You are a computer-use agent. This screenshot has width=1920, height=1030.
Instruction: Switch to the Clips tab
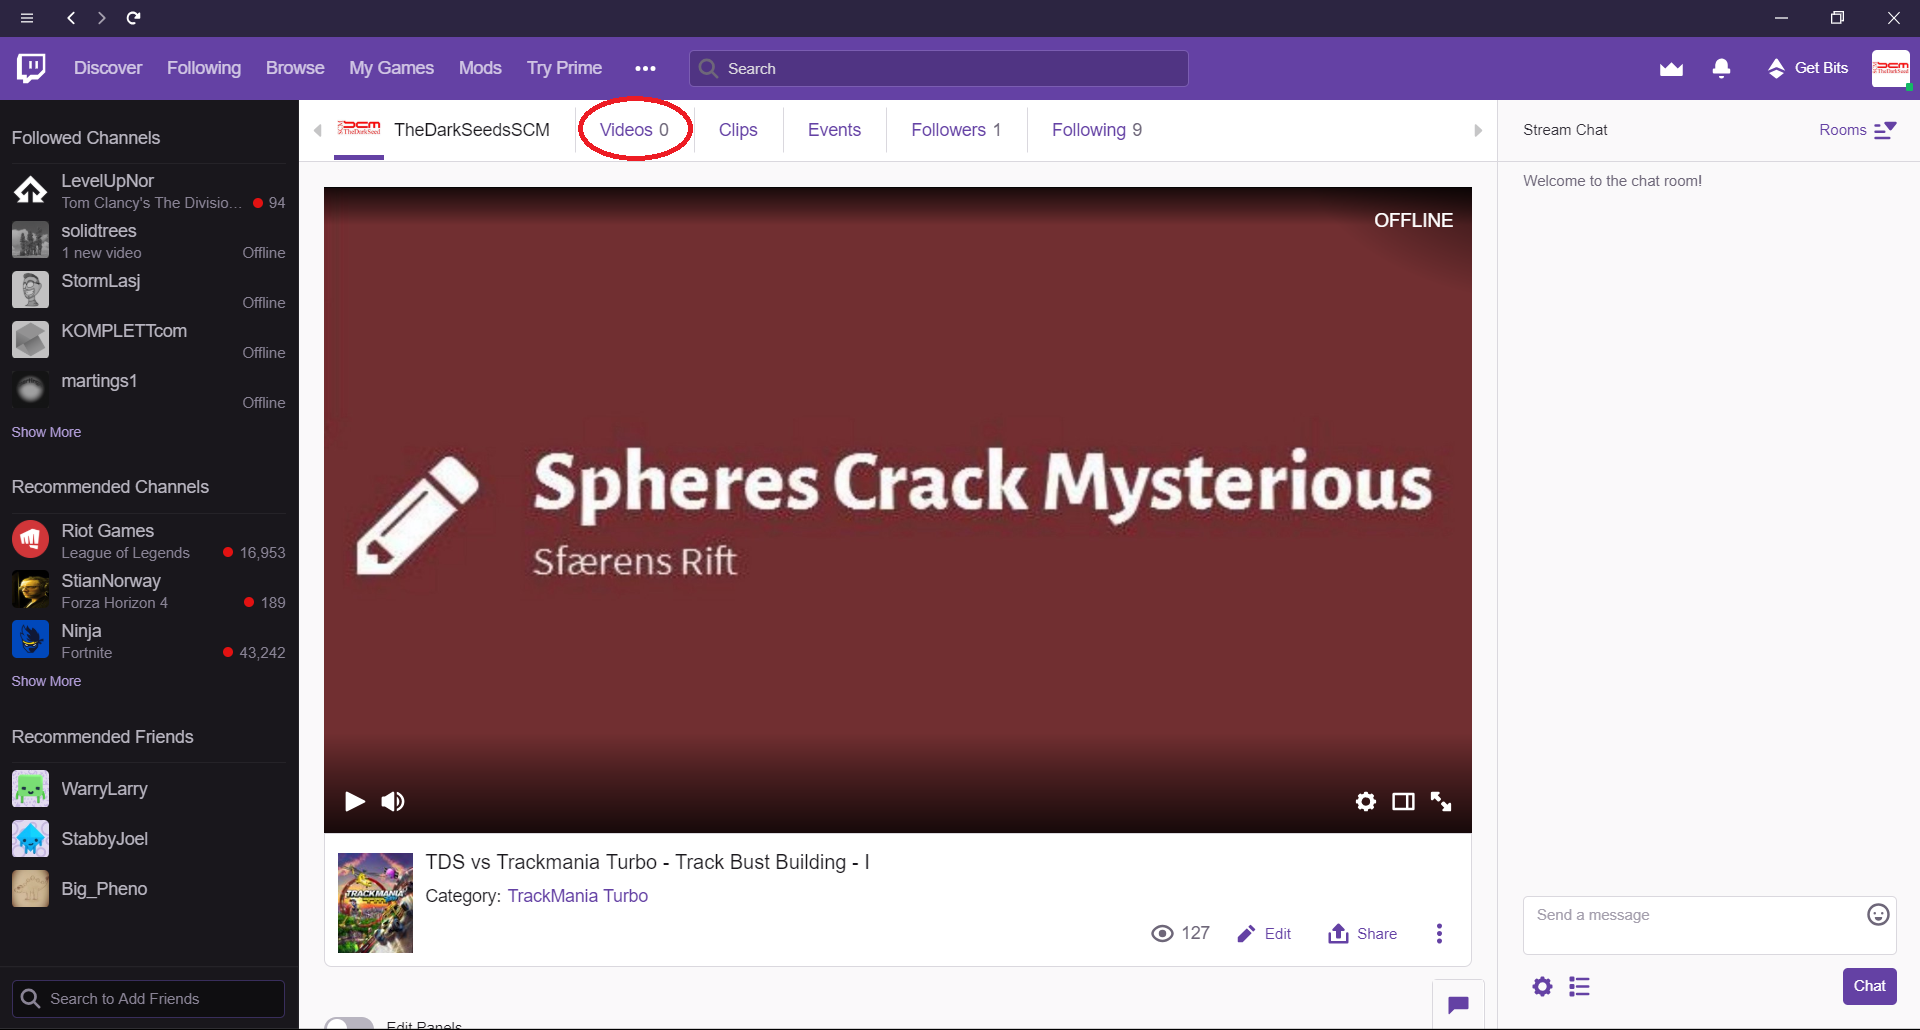click(x=738, y=130)
